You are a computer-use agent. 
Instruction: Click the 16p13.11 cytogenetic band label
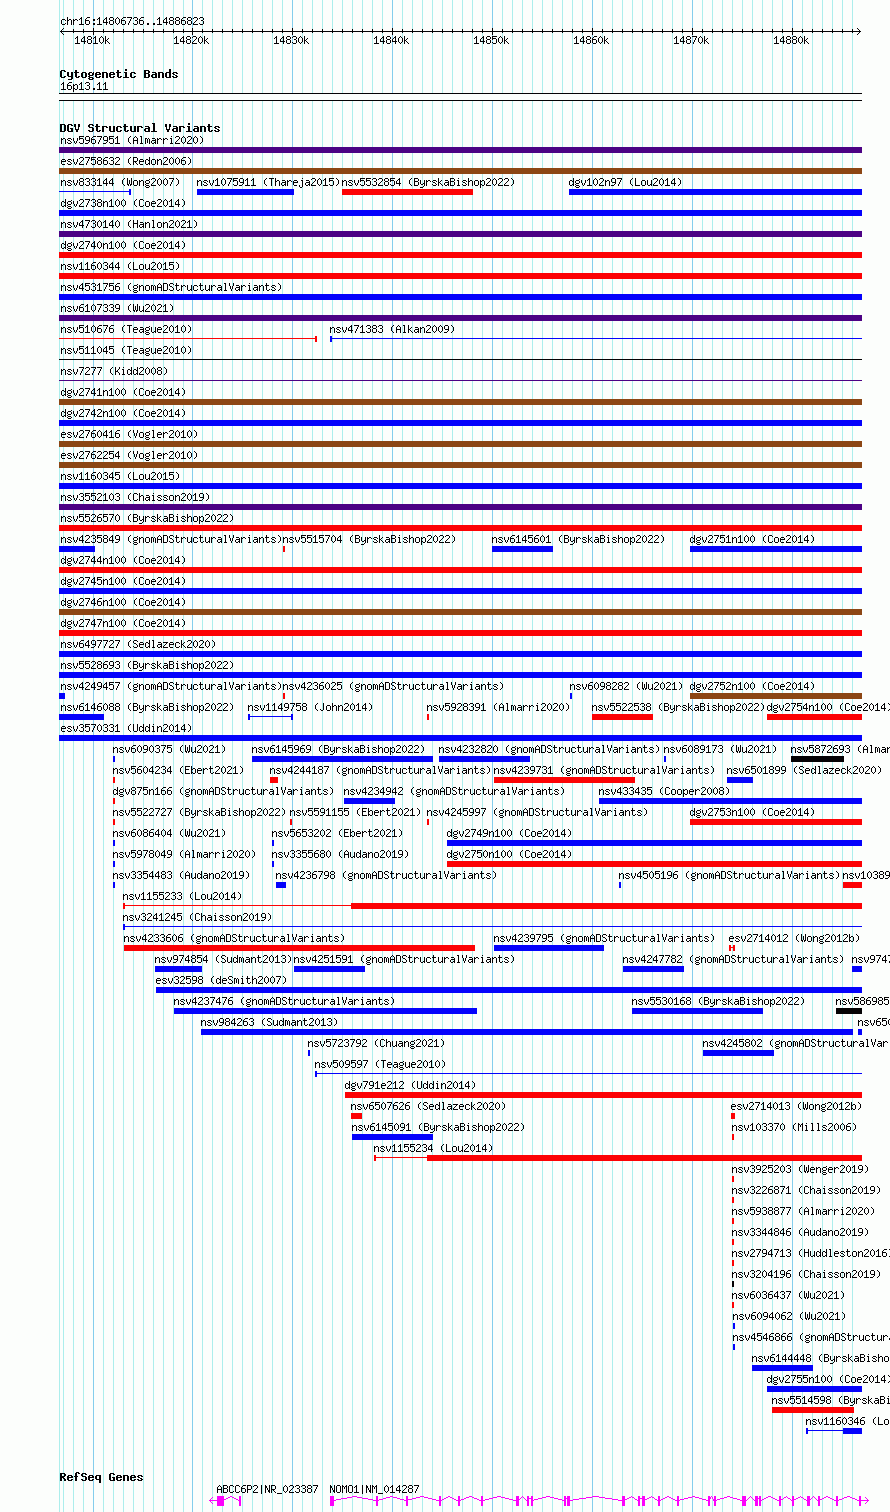(x=84, y=87)
